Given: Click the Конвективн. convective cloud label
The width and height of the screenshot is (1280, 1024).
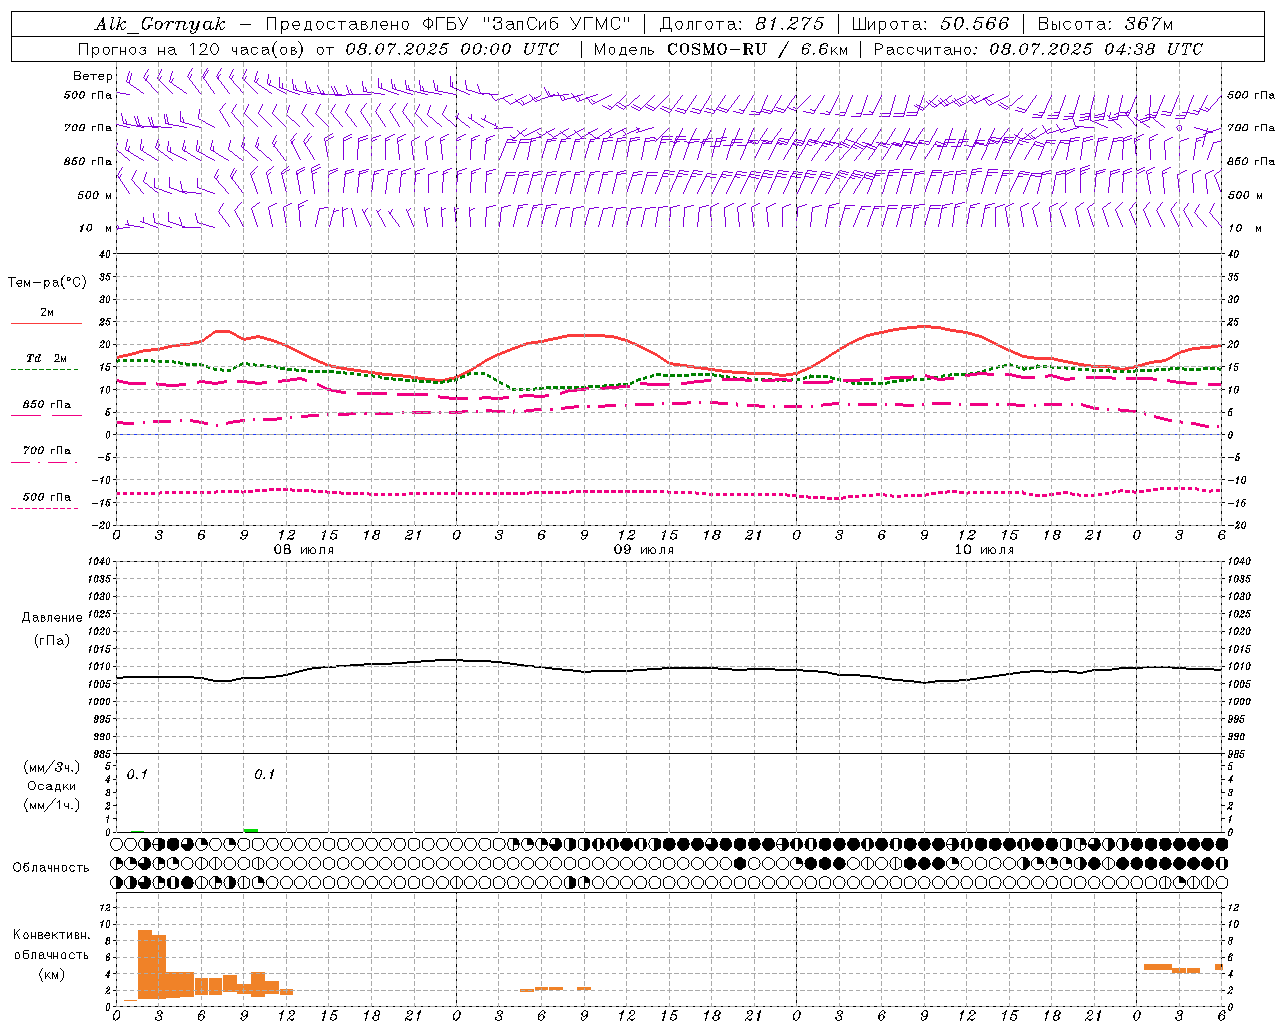Looking at the screenshot, I should 52,935.
